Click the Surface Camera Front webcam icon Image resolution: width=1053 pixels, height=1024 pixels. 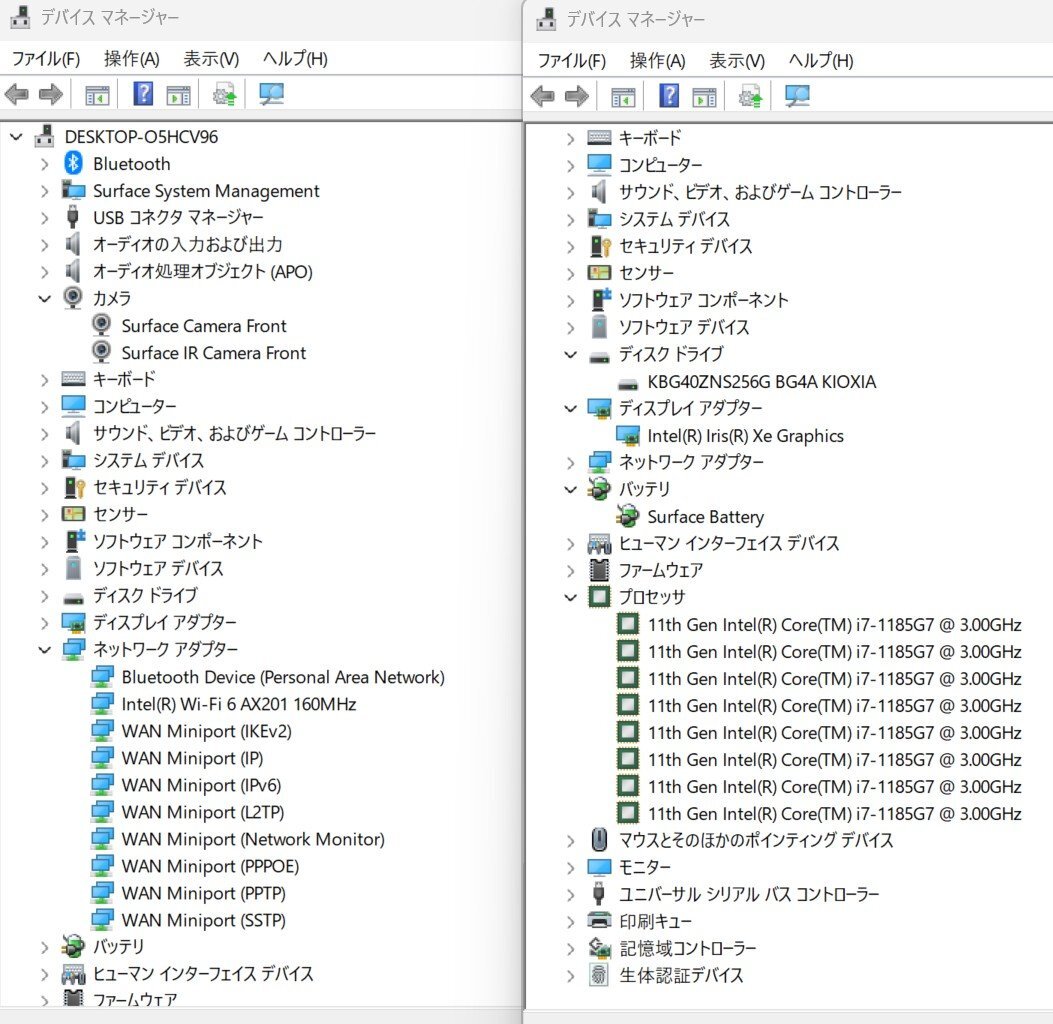point(101,326)
